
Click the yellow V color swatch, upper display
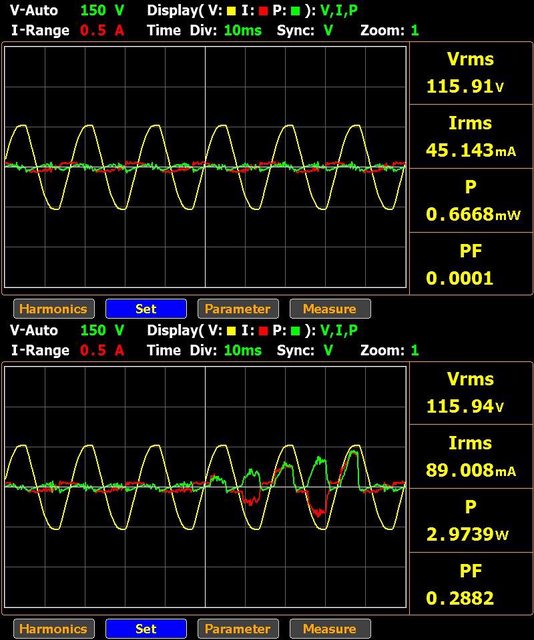pos(231,11)
